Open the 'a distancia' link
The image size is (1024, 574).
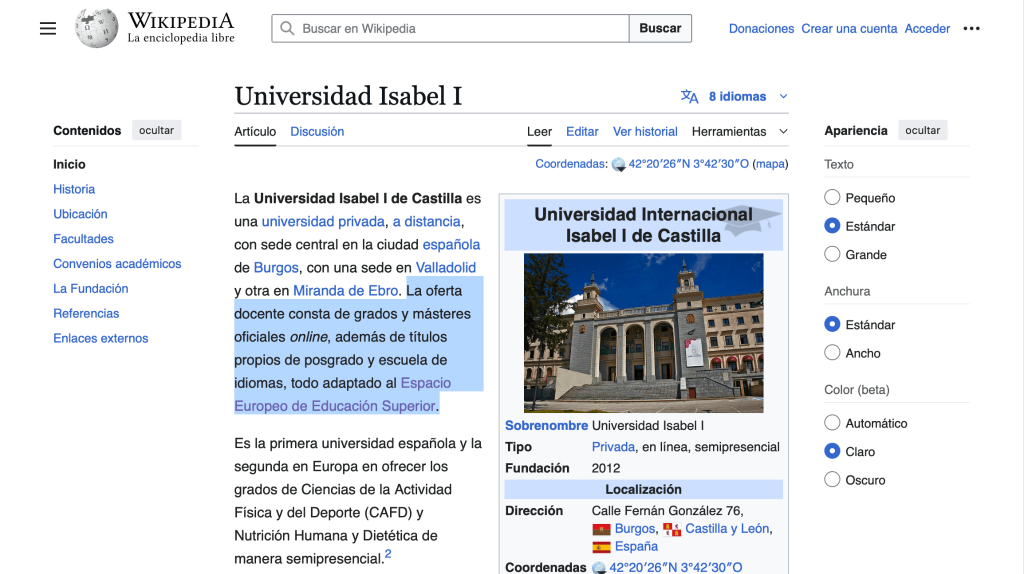[426, 221]
